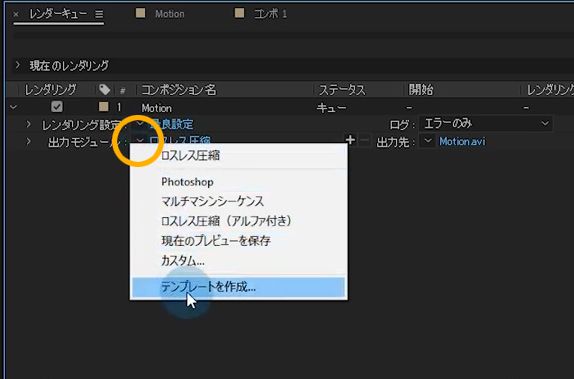Choose マルチマシンシーケンス from the menu
This screenshot has width=574, height=379.
(239, 201)
